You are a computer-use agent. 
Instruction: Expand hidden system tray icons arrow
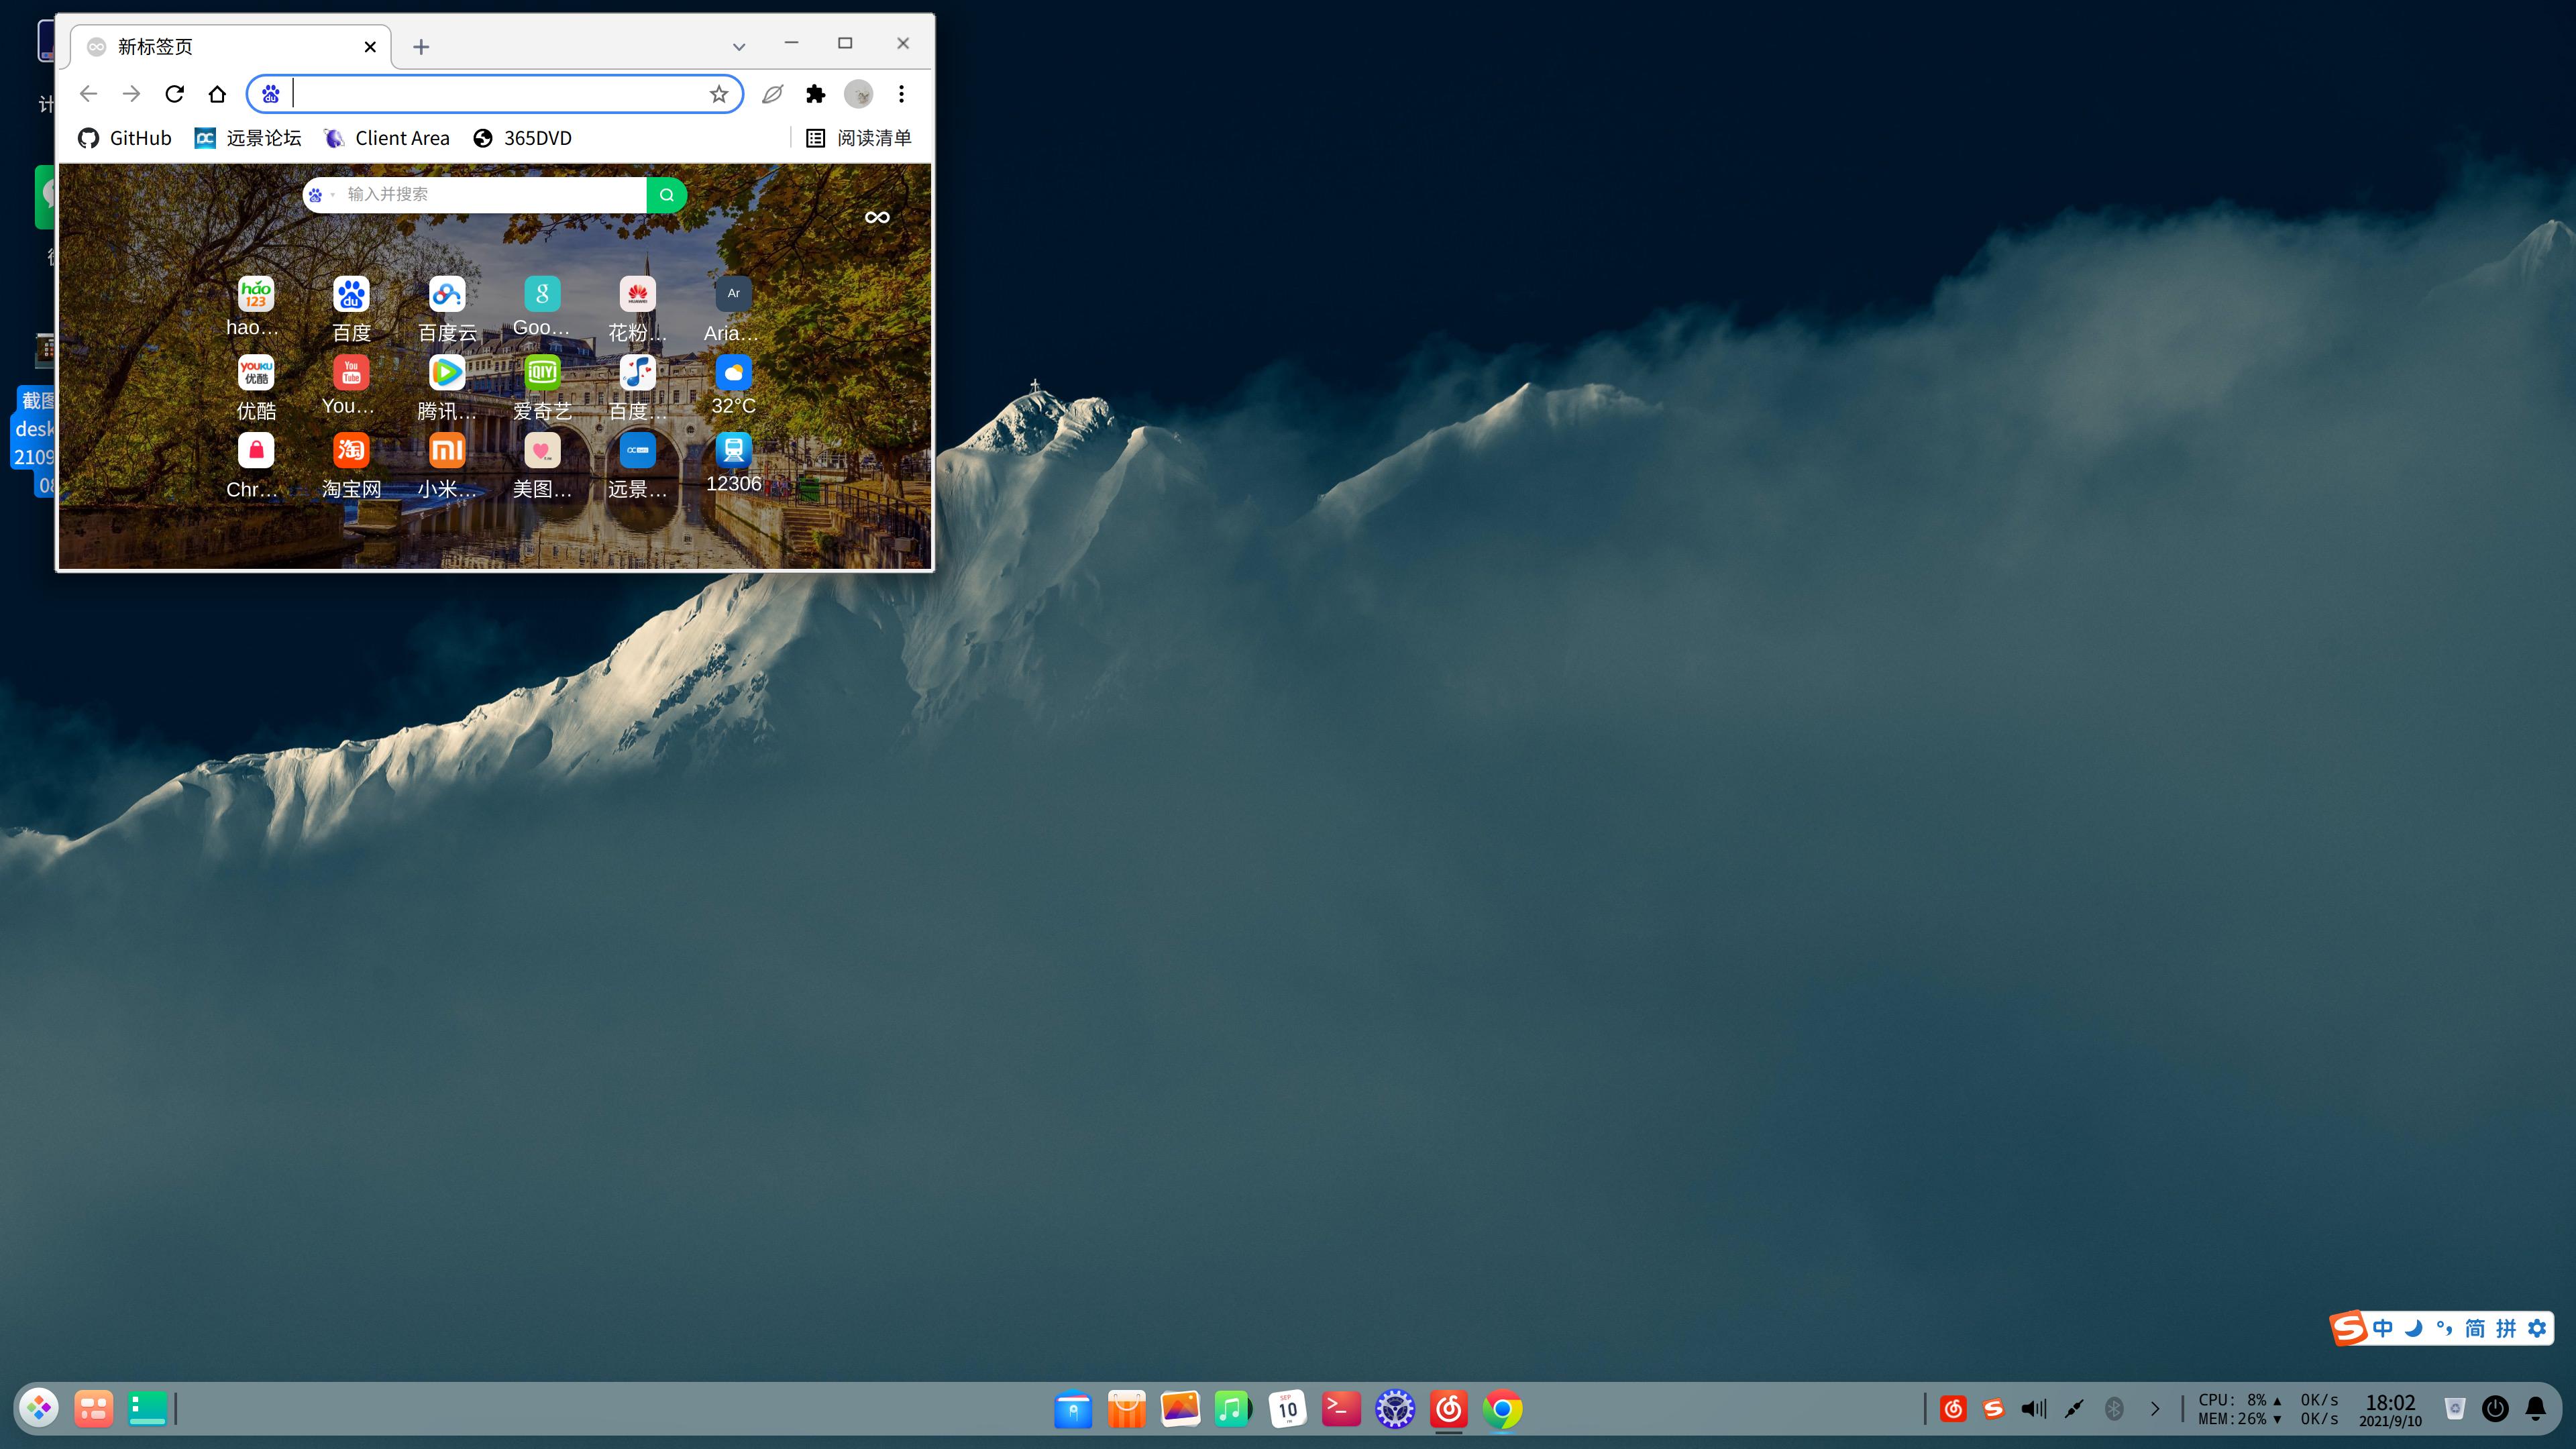click(x=2155, y=1409)
